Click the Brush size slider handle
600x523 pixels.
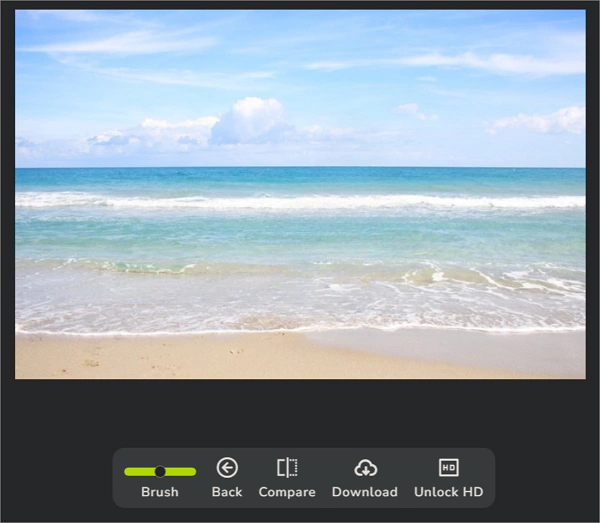tap(160, 472)
